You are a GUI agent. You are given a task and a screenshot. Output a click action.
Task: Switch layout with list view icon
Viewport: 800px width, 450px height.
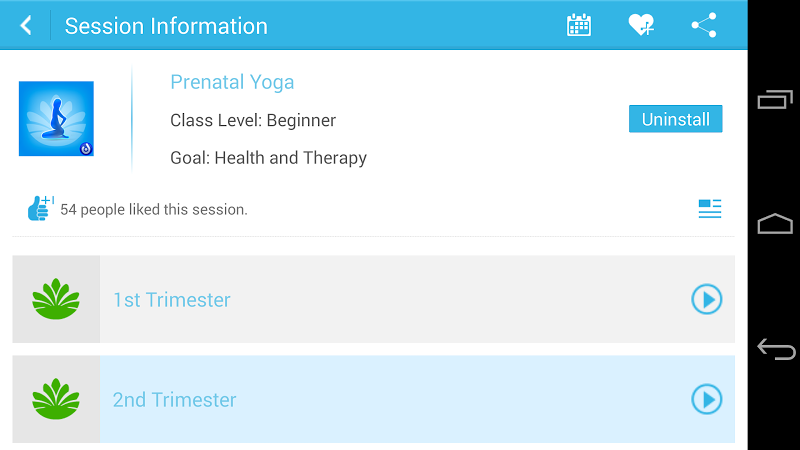[710, 209]
